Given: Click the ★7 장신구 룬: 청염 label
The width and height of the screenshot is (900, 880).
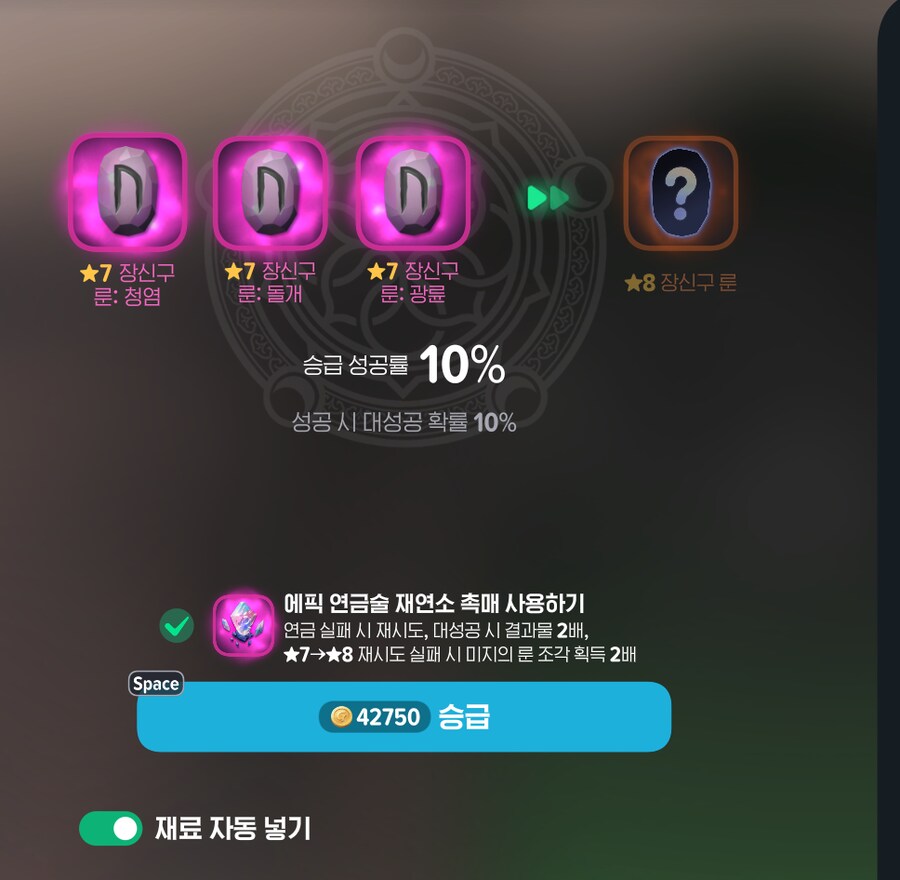Looking at the screenshot, I should pos(127,284).
